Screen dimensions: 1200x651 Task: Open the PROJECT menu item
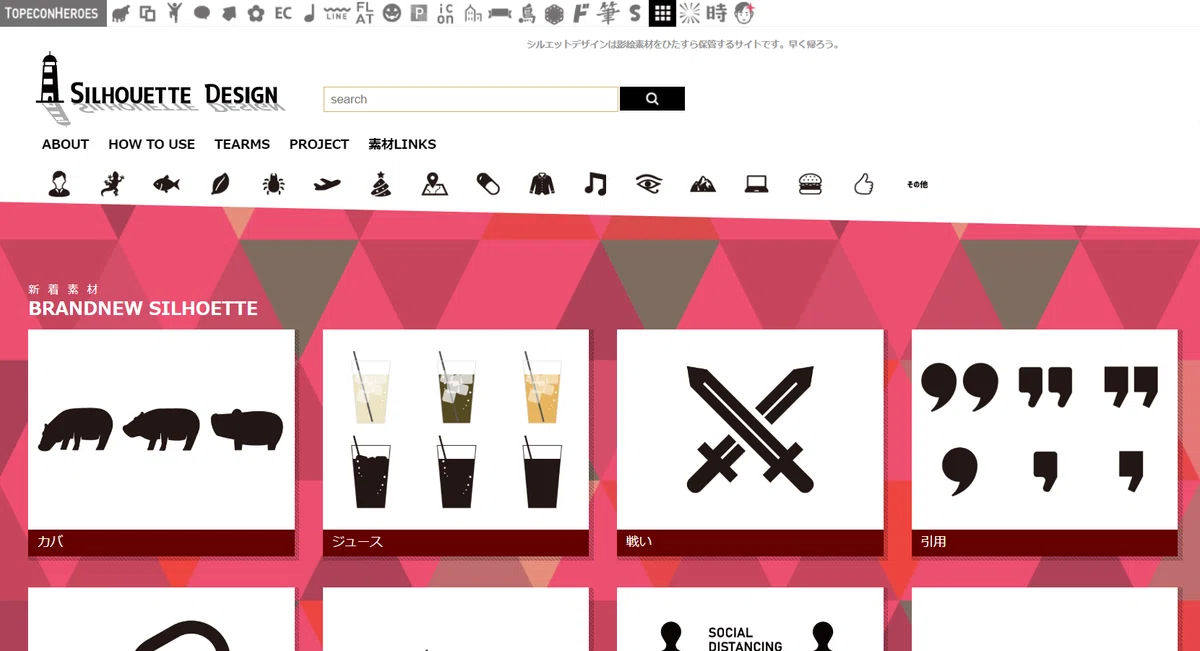[319, 144]
